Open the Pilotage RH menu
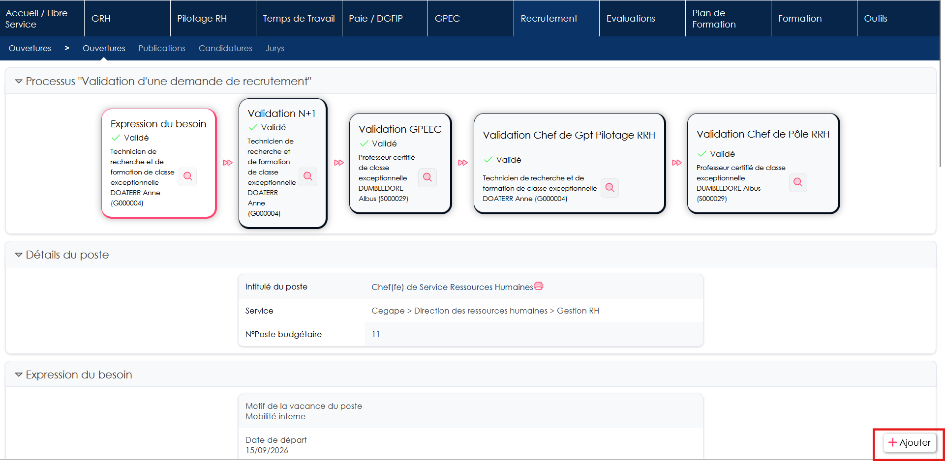The height and width of the screenshot is (461, 945). [x=213, y=19]
